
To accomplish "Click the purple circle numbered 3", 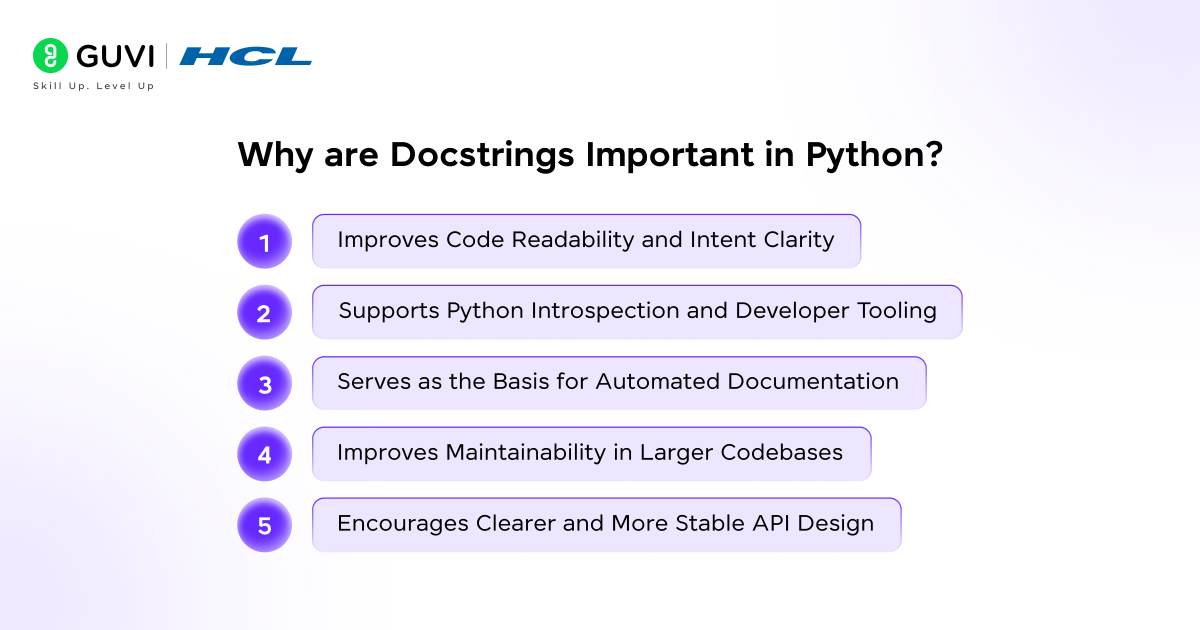I will coord(264,383).
